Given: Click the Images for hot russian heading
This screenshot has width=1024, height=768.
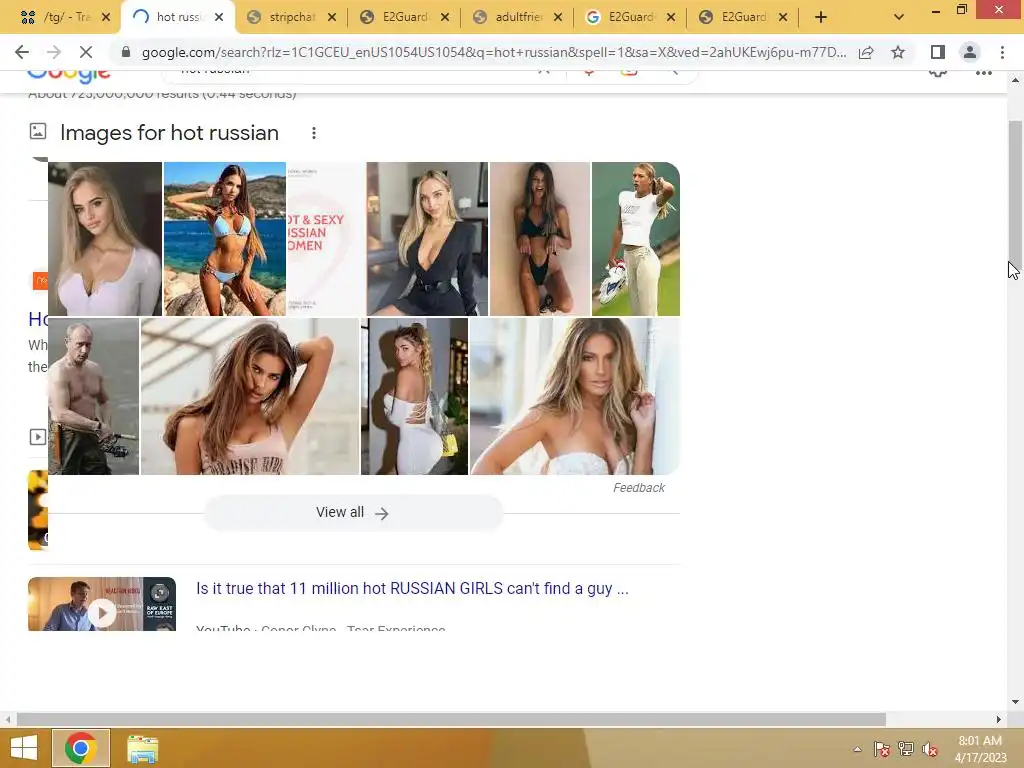Looking at the screenshot, I should 169,133.
